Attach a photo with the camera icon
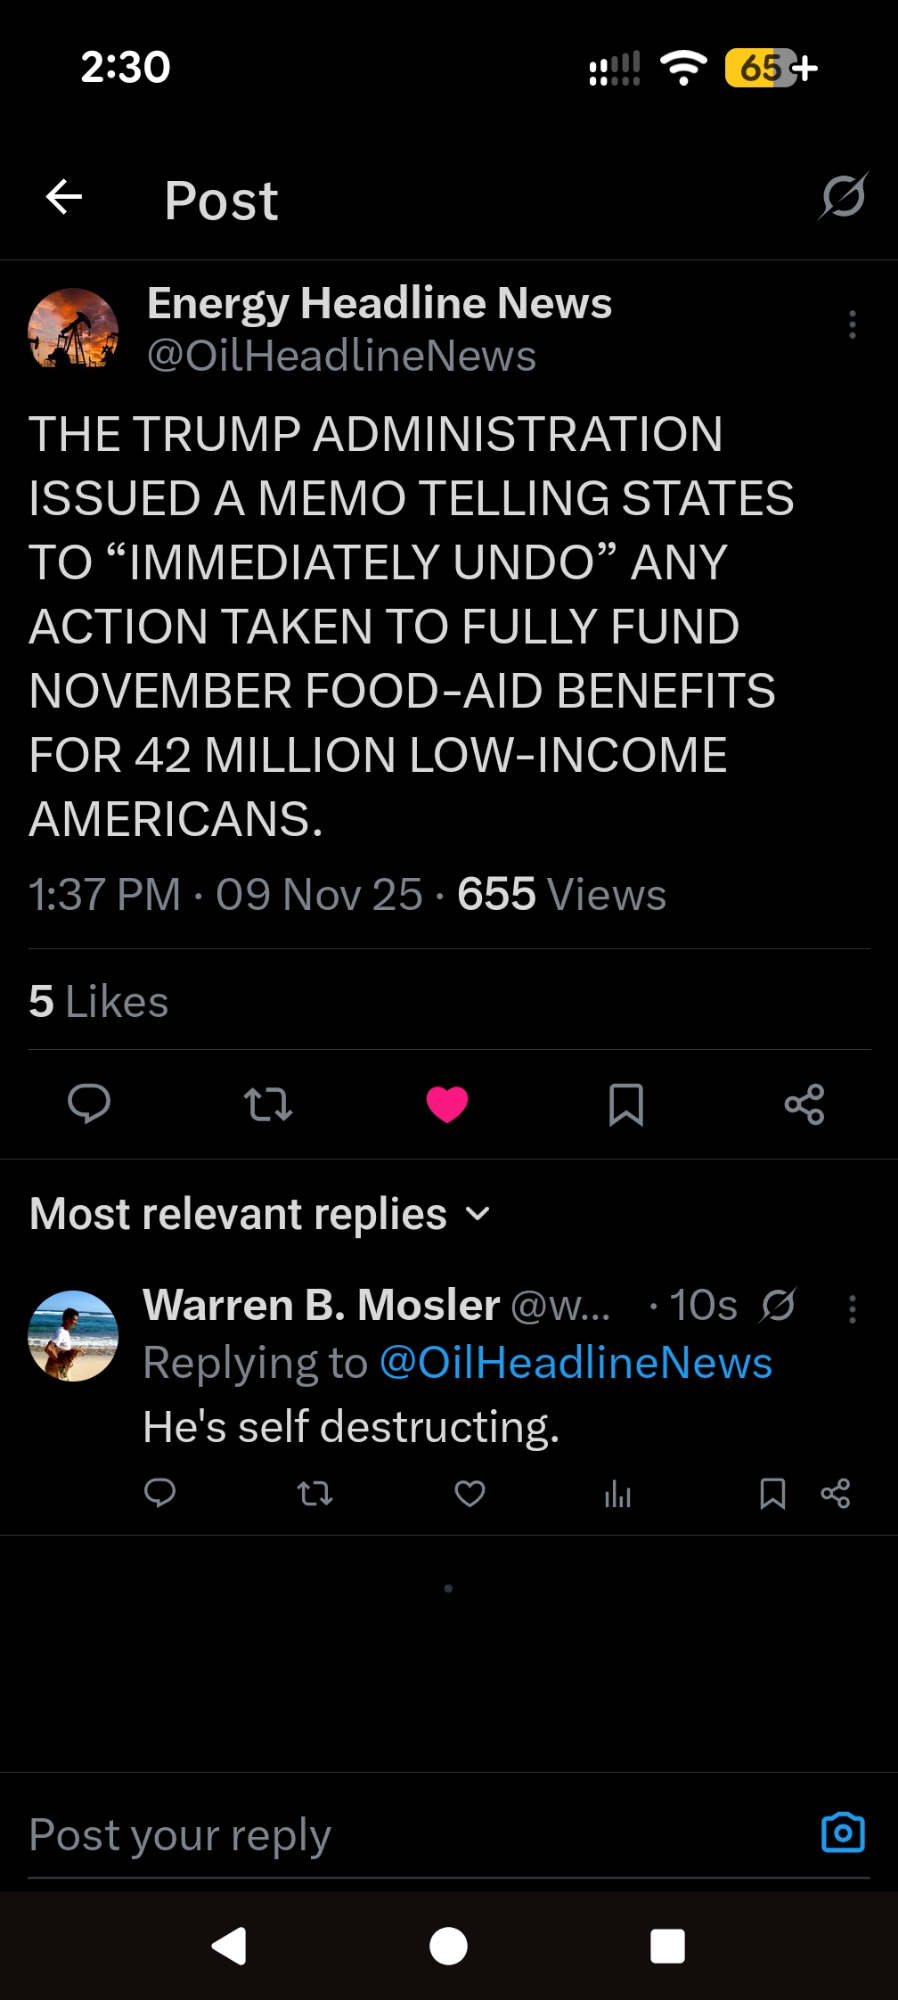Screen dimensions: 898x2000 843,1832
